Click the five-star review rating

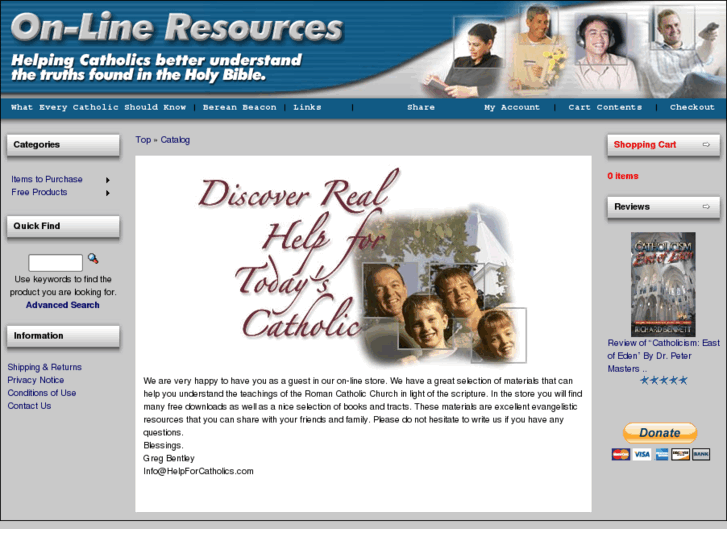click(663, 380)
